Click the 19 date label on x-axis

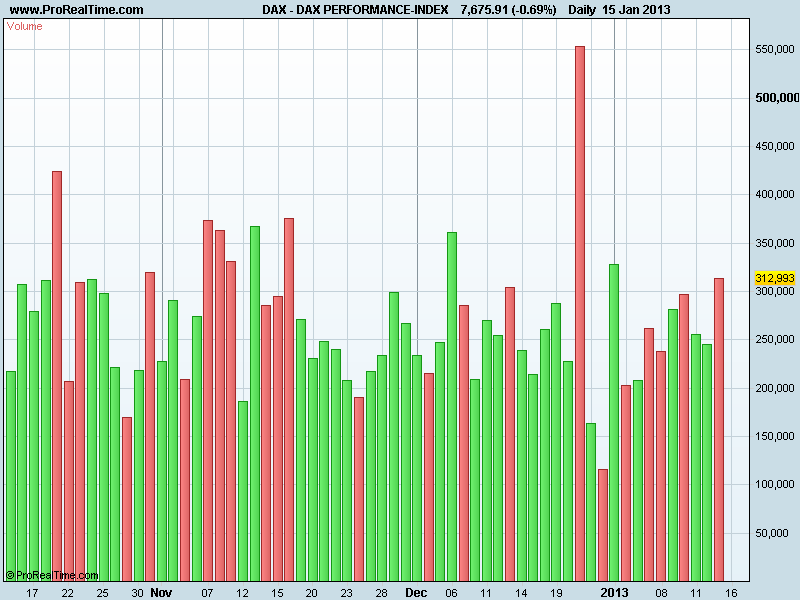[x=556, y=593]
